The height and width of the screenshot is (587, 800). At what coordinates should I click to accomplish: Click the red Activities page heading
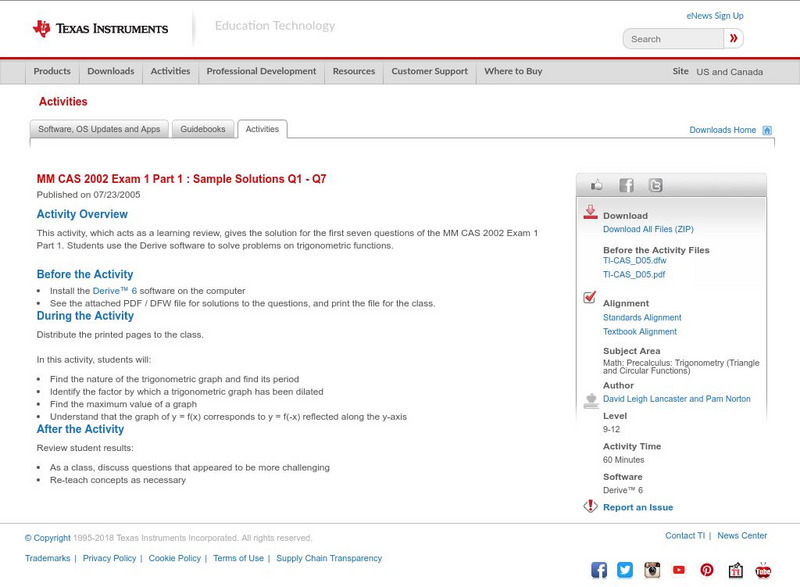pos(63,101)
